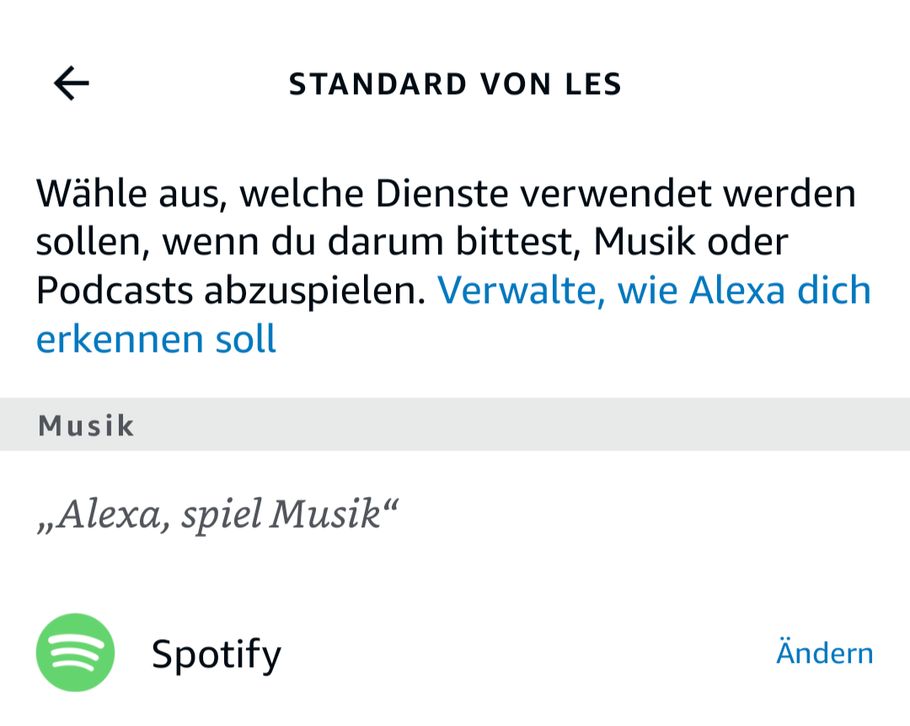Click the green Spotify logo

click(x=75, y=653)
